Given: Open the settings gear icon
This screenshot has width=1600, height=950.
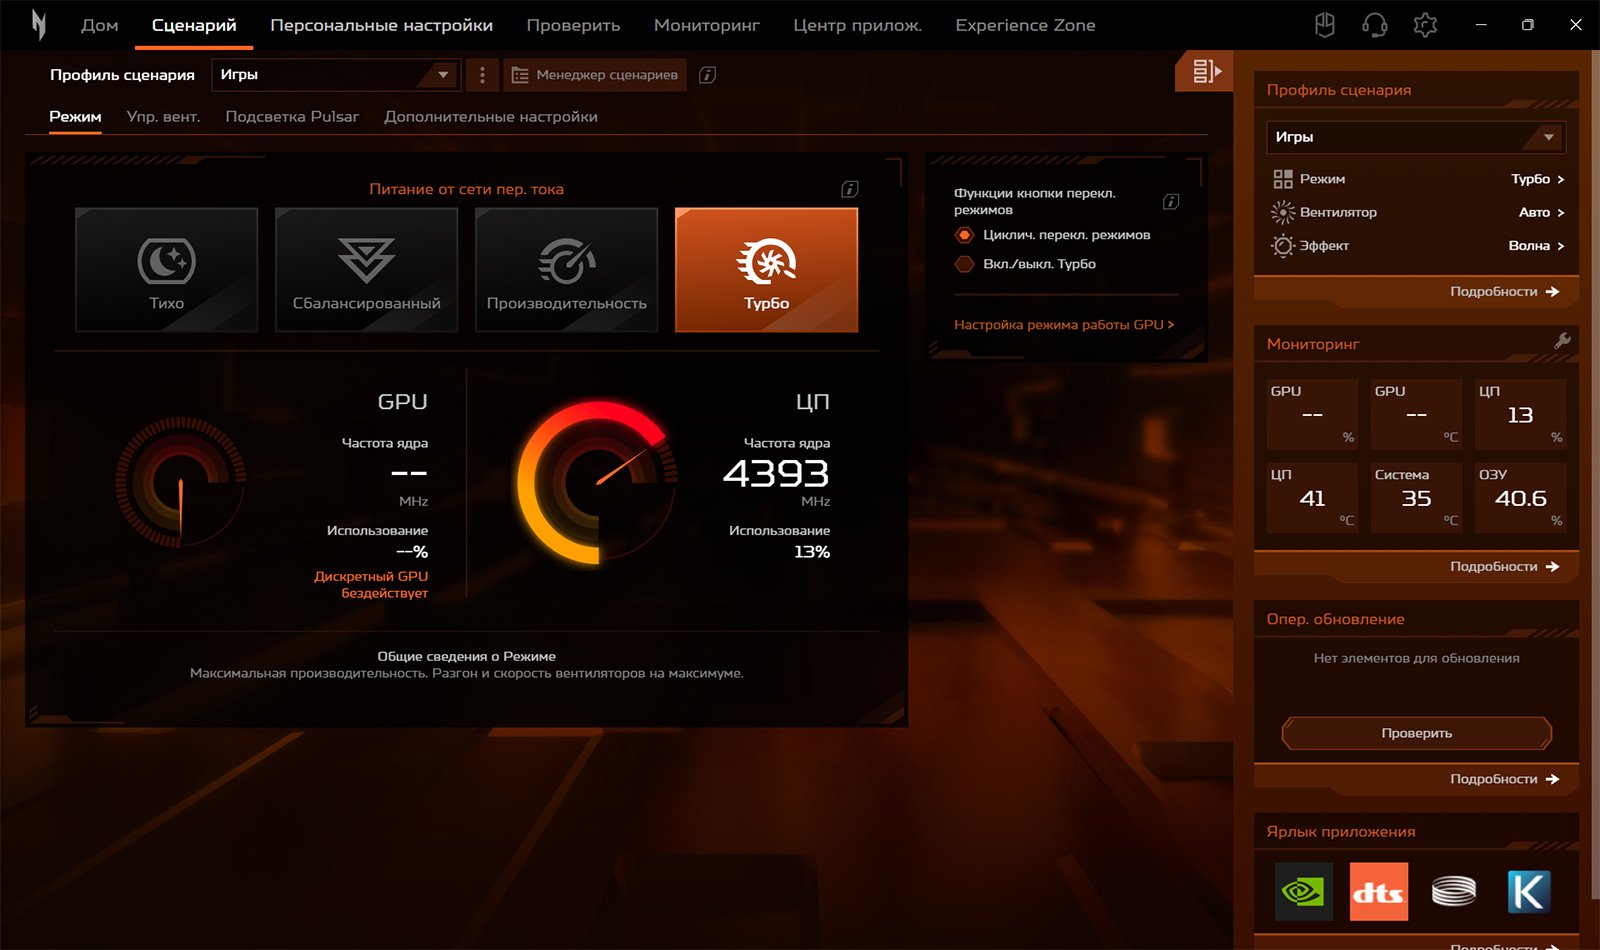Looking at the screenshot, I should [1425, 25].
